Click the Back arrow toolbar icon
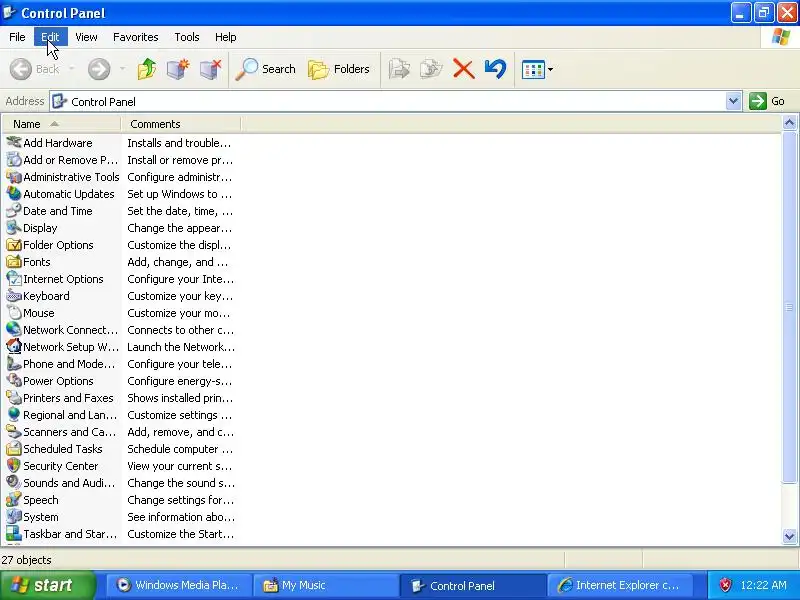800x600 pixels. [x=20, y=69]
